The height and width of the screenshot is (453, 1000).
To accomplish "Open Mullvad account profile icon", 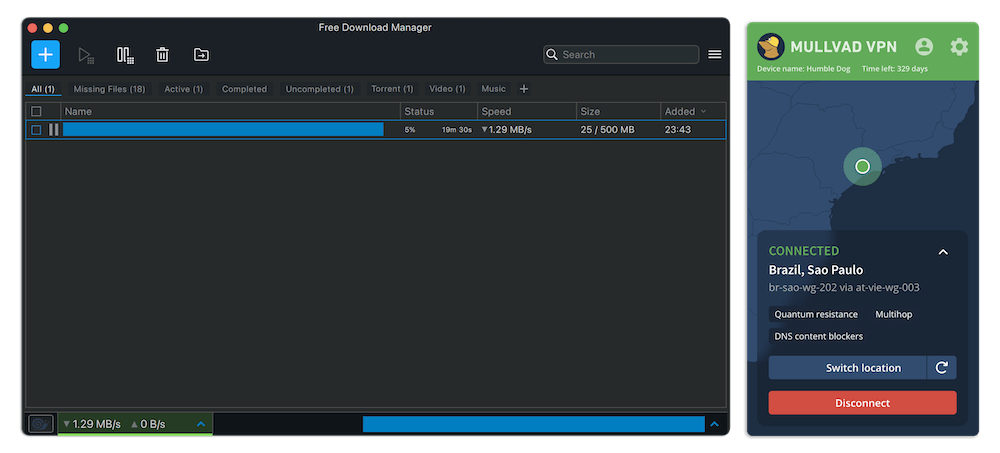I will (923, 47).
